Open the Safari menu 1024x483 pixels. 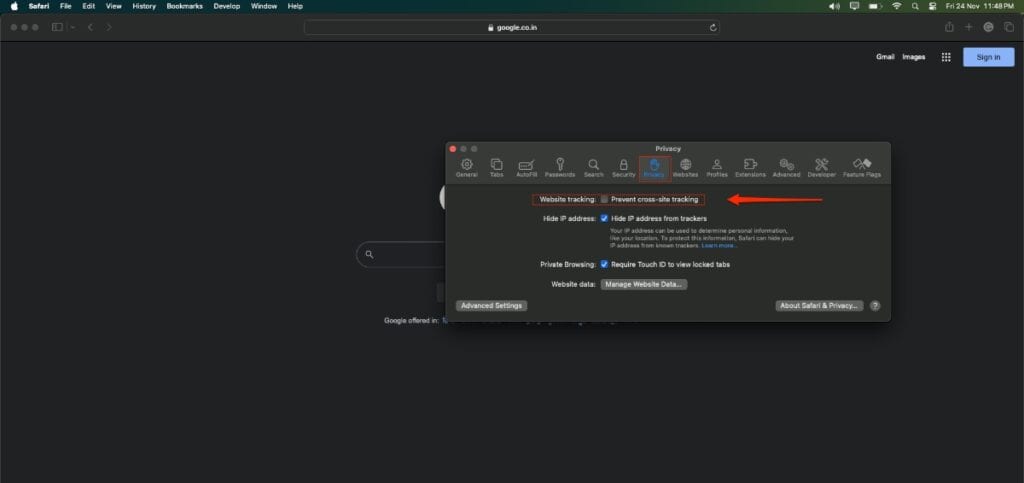39,6
